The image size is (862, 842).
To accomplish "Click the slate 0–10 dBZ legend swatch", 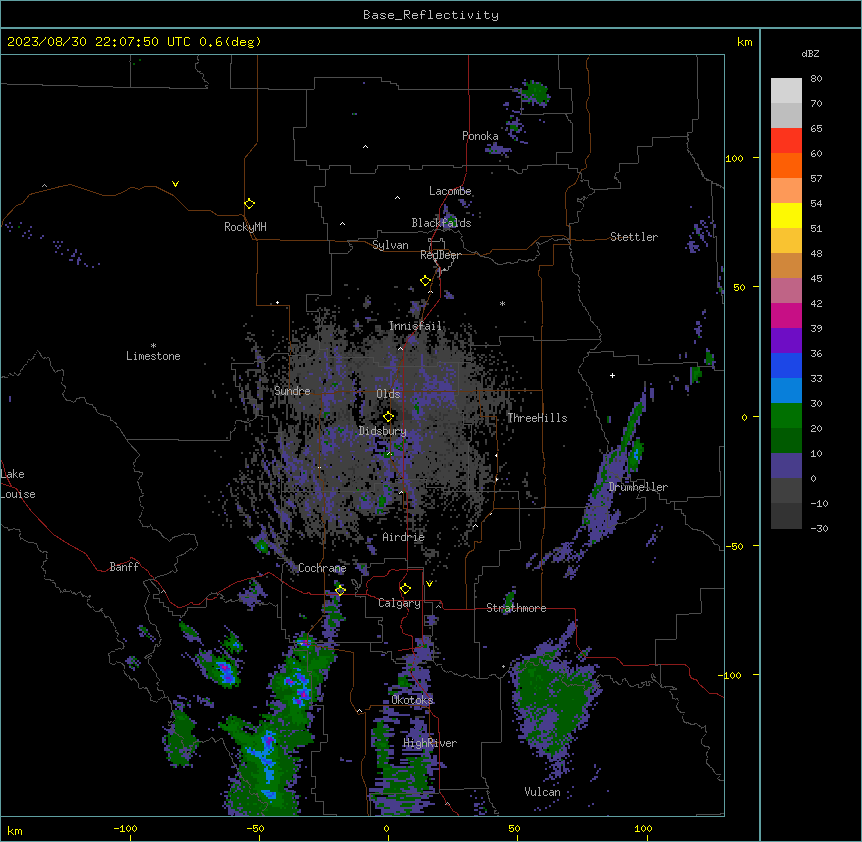I will [786, 466].
